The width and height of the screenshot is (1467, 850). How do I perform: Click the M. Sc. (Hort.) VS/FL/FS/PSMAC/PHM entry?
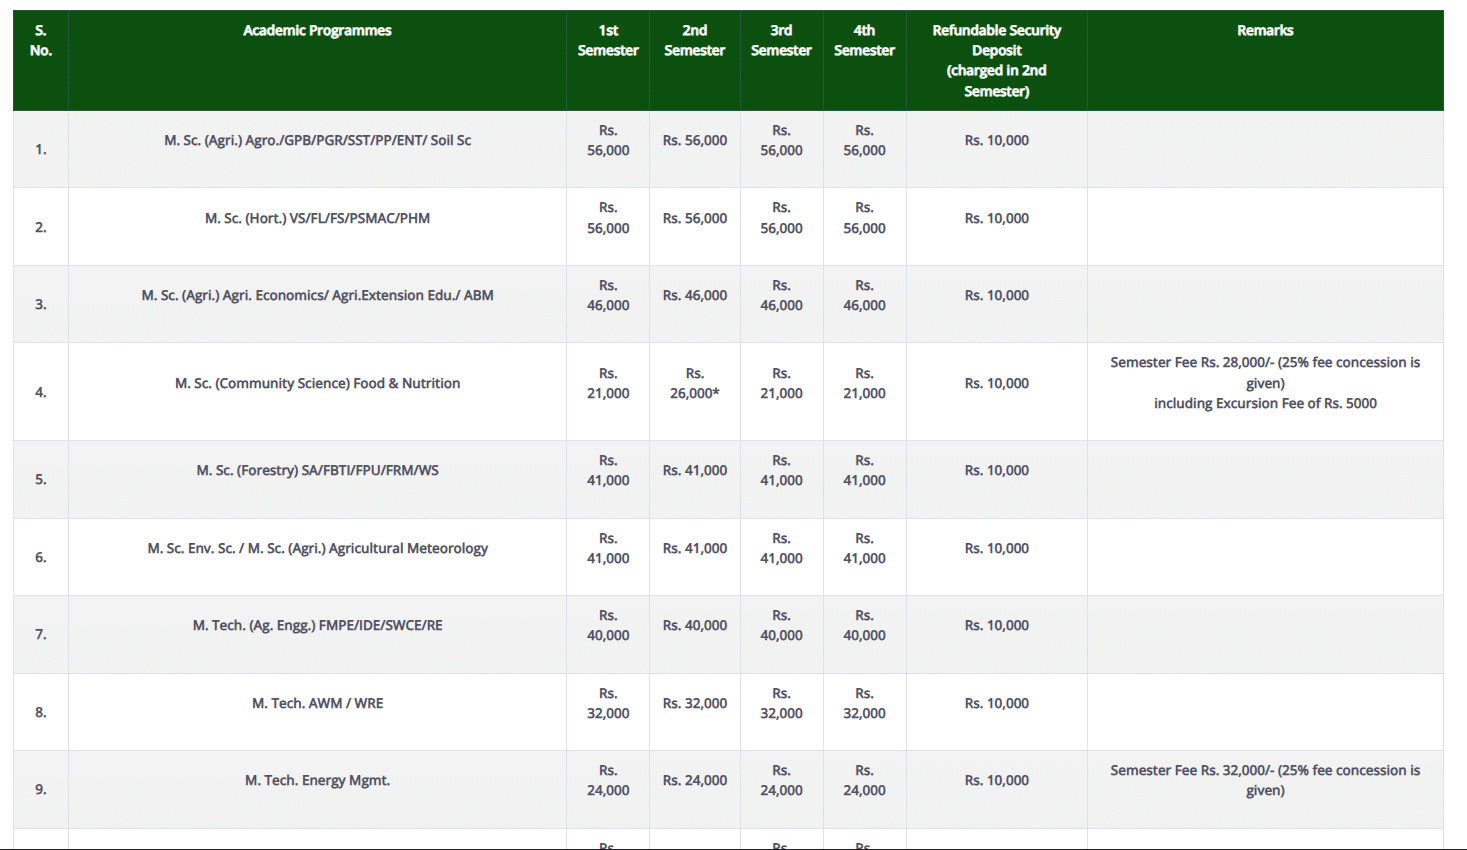point(317,218)
